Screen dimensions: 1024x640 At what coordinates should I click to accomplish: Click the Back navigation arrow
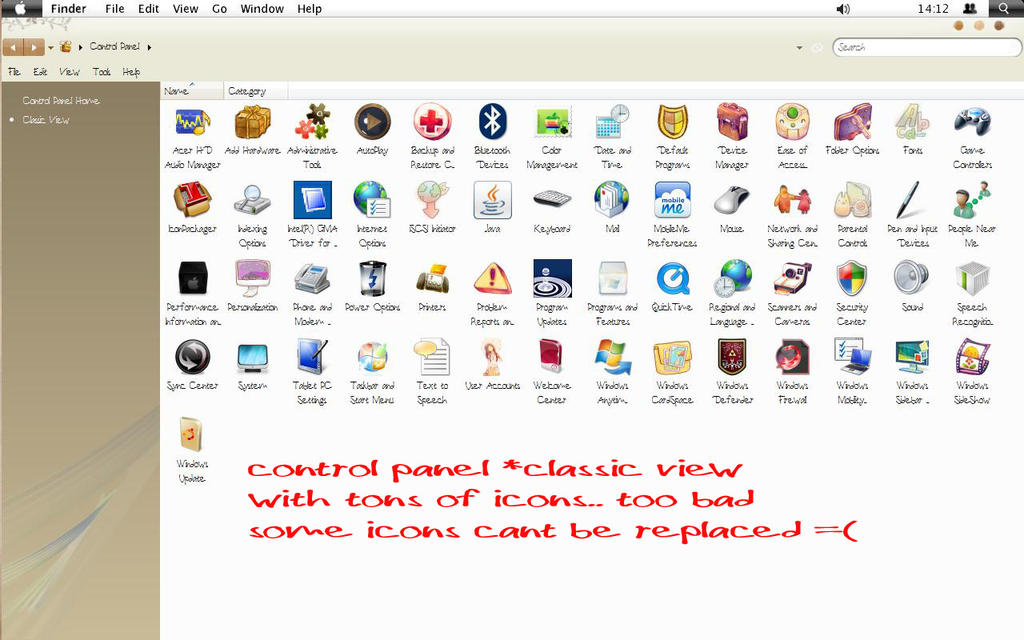click(12, 47)
